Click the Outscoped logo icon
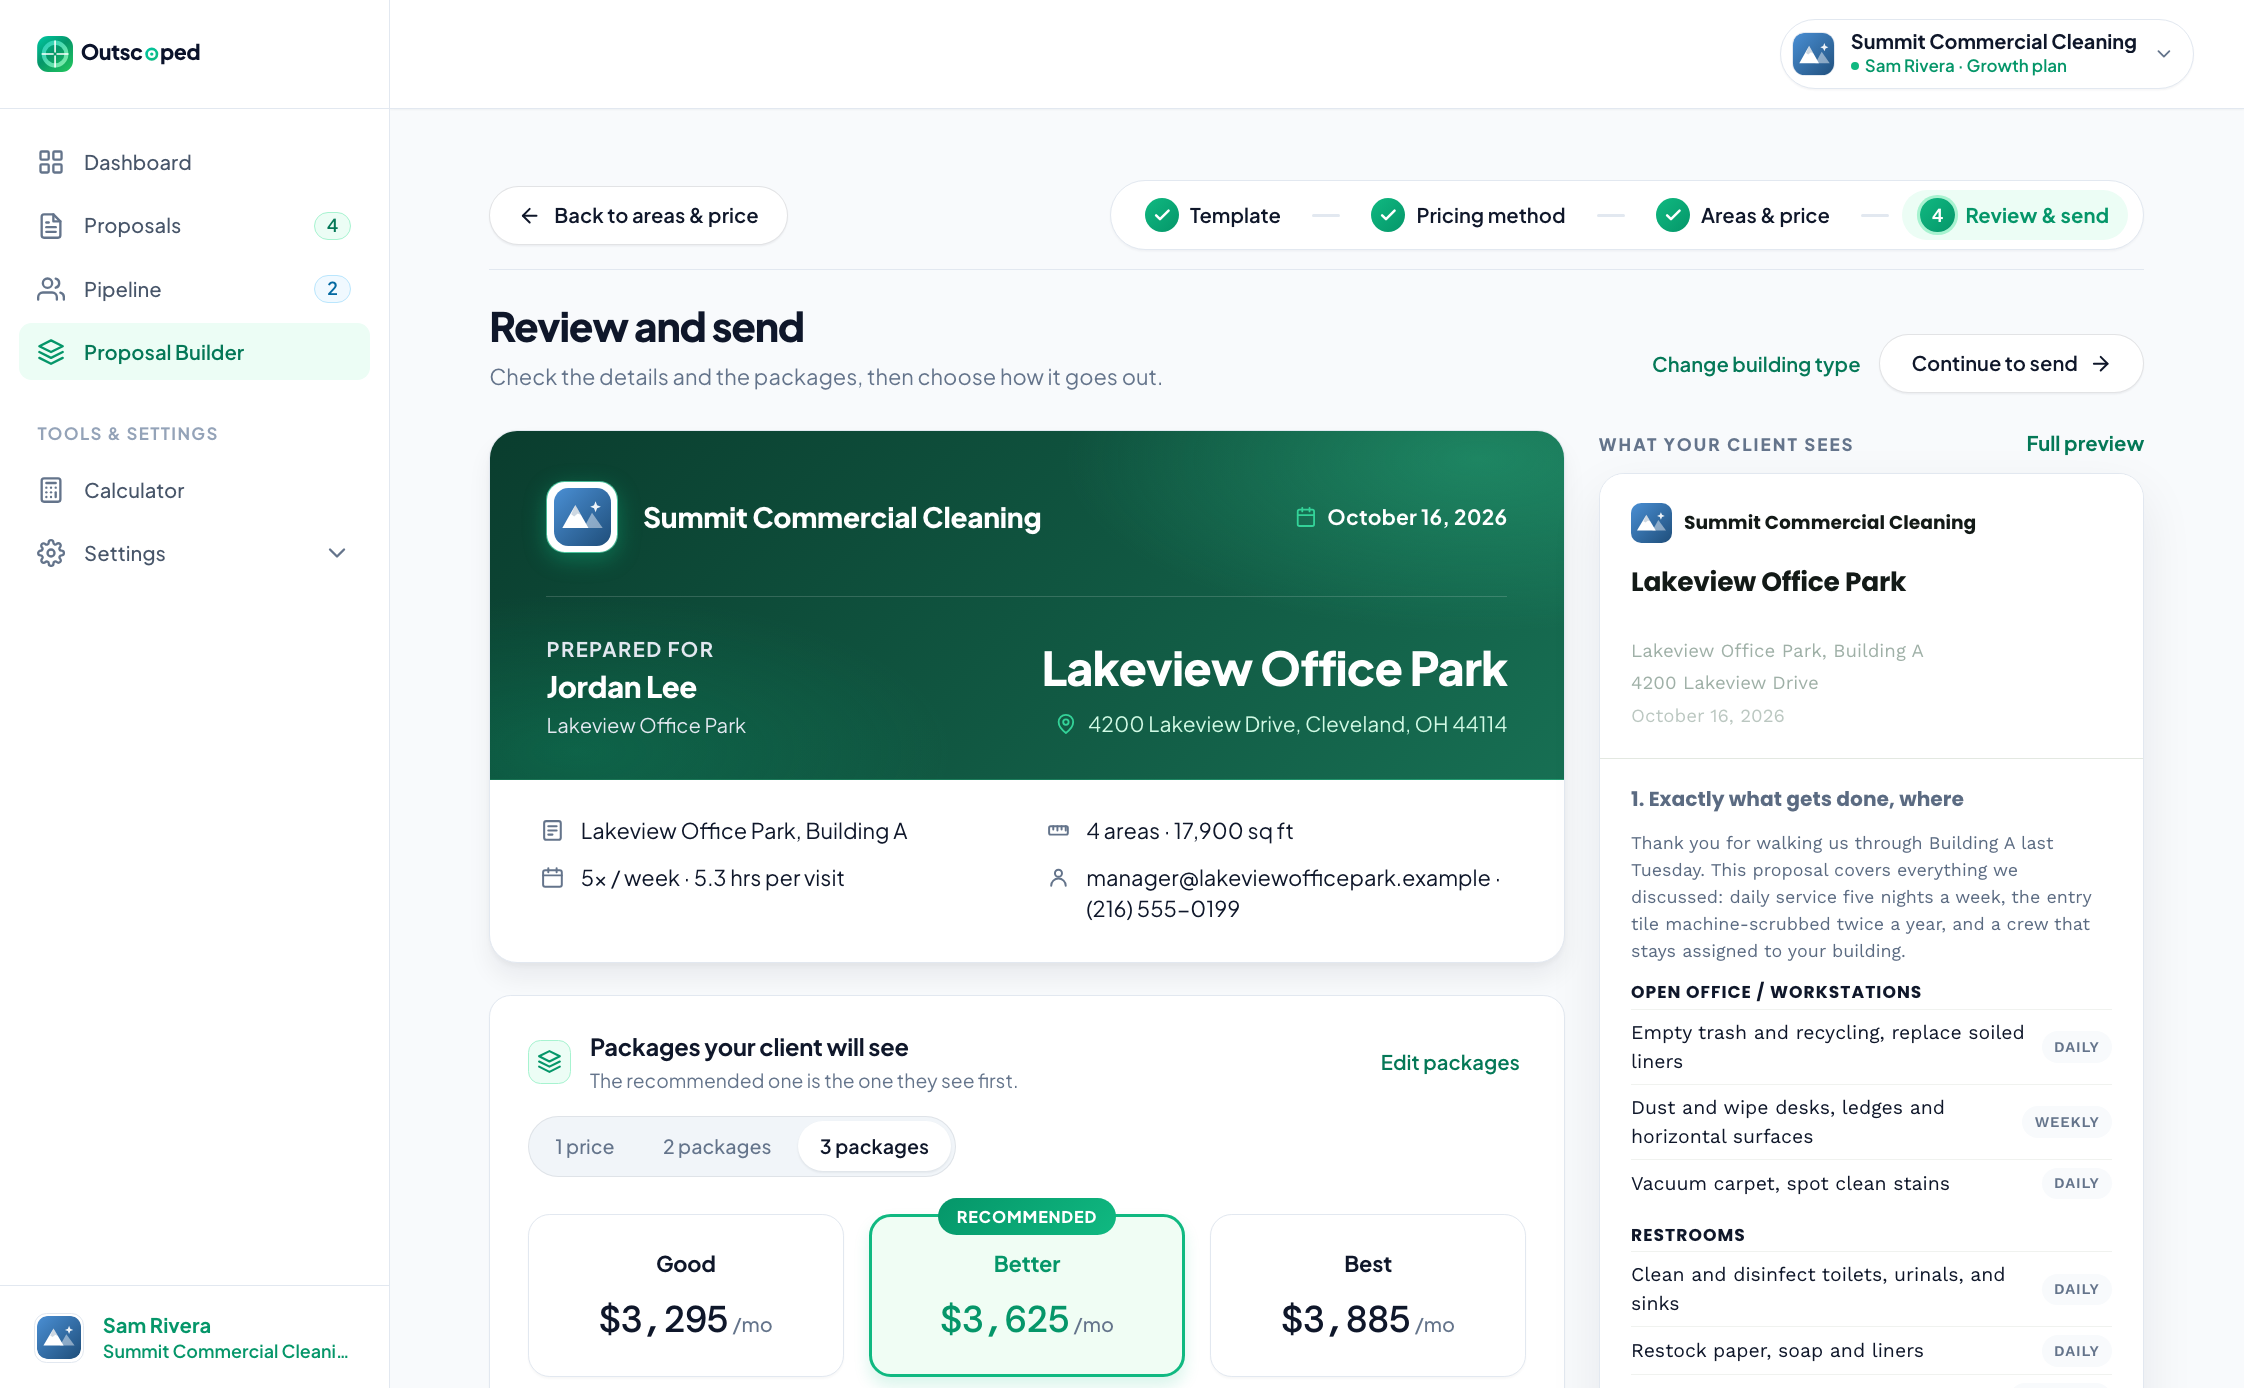 55,53
